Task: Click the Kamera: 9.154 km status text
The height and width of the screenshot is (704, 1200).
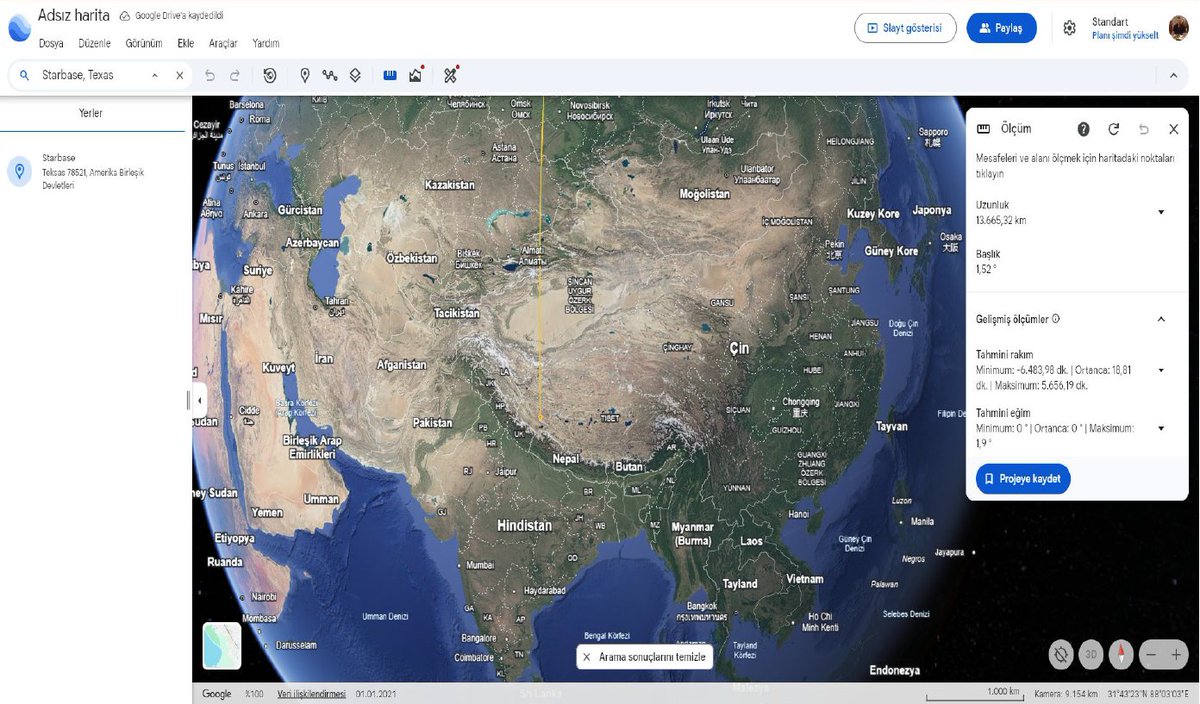Action: pyautogui.click(x=1065, y=694)
